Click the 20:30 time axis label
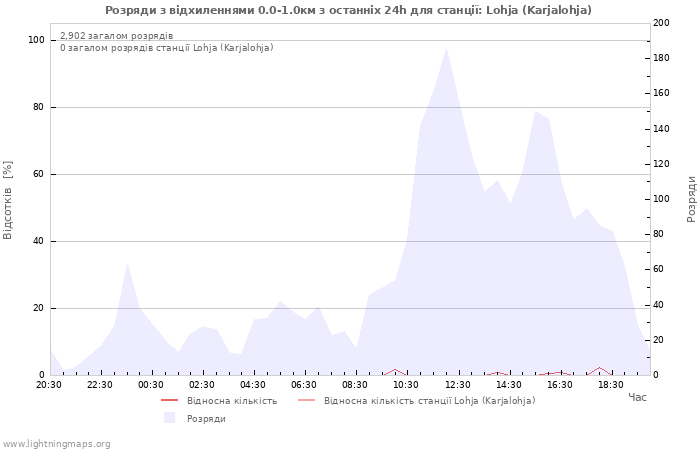Image resolution: width=700 pixels, height=450 pixels. point(49,385)
